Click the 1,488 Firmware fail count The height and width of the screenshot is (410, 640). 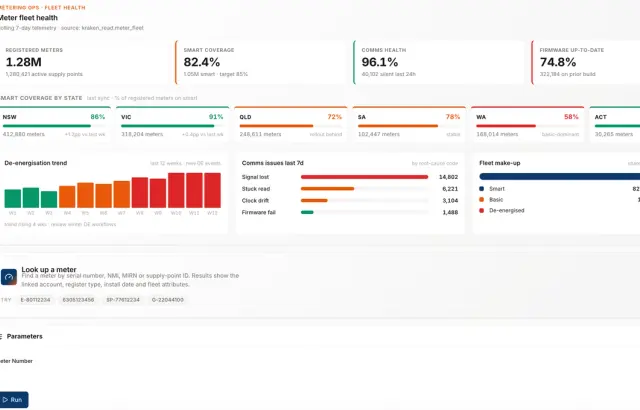pyautogui.click(x=450, y=213)
